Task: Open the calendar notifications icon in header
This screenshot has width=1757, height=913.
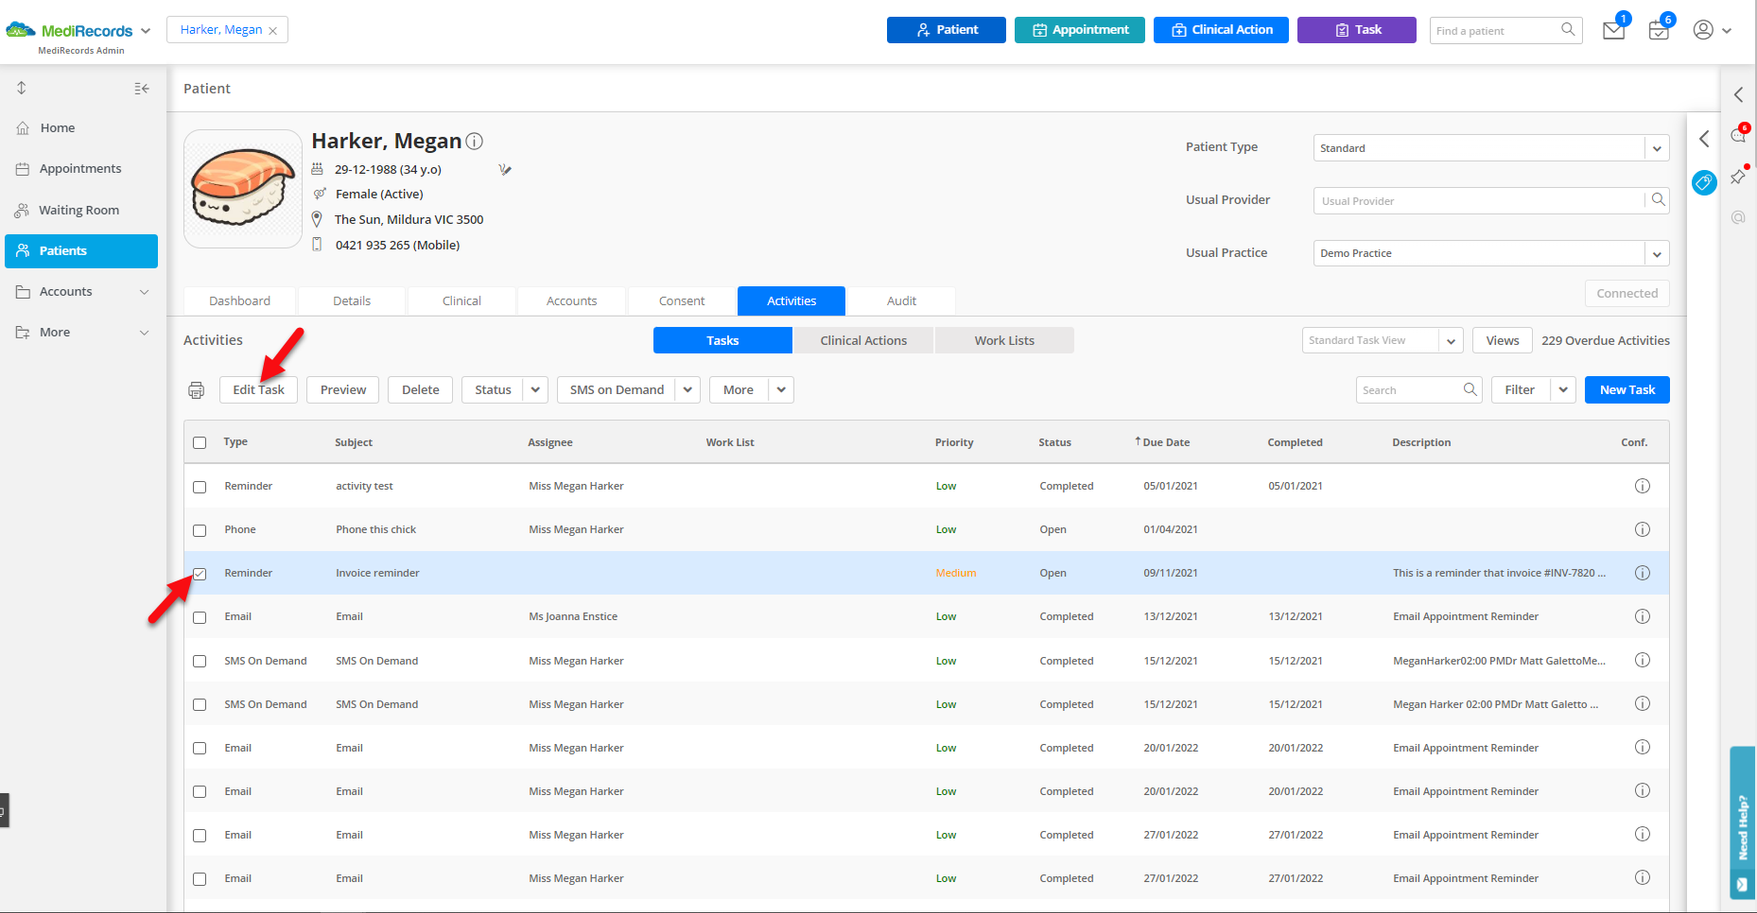Action: tap(1658, 31)
